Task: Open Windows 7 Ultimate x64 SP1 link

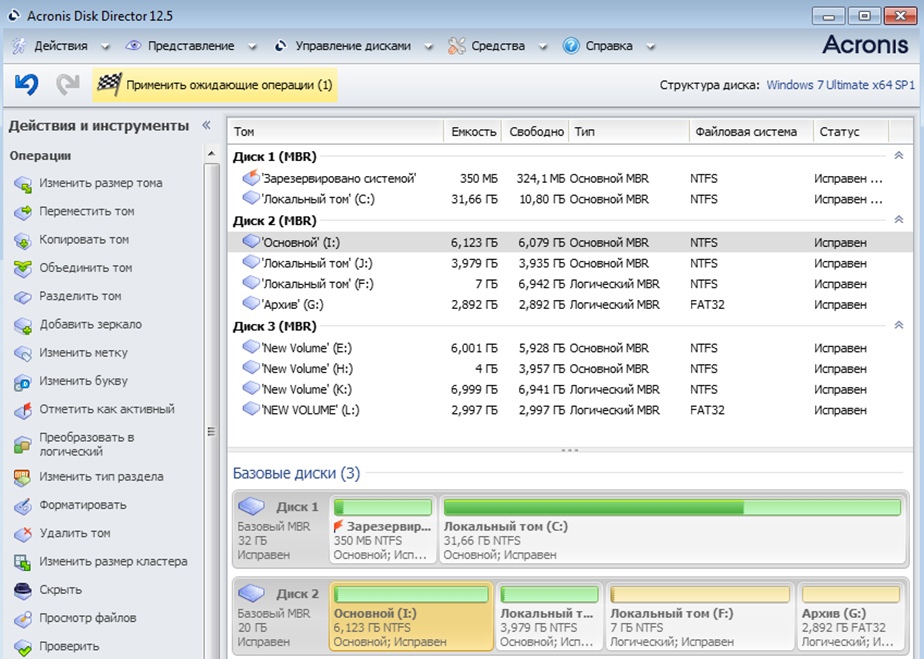Action: pyautogui.click(x=840, y=85)
